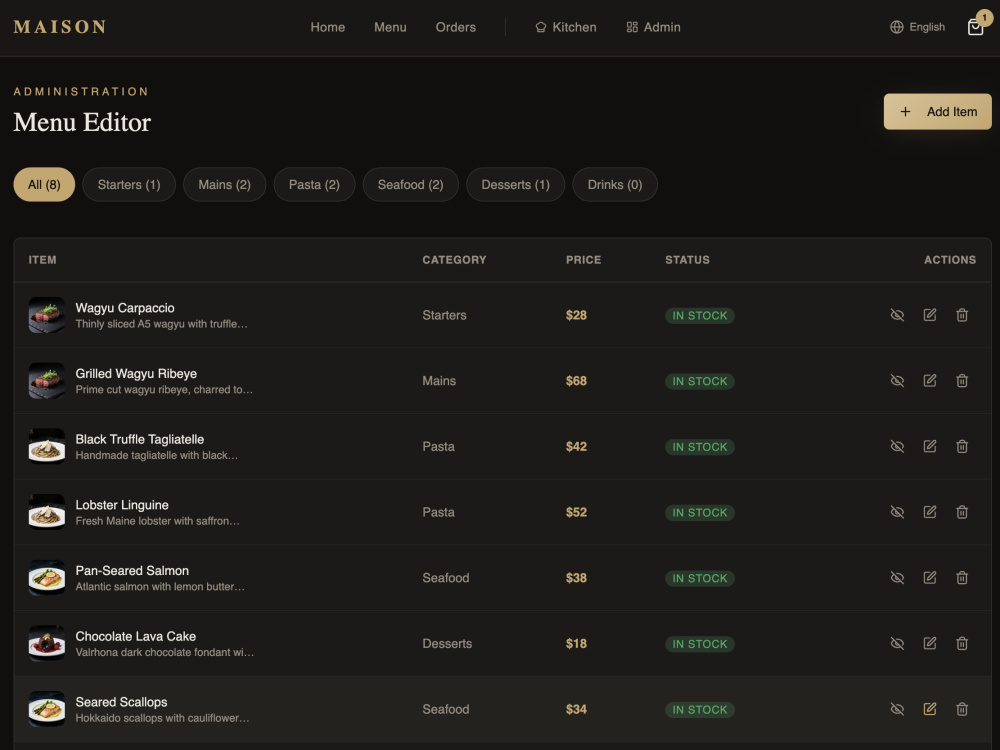Filter by Seafood (2)
1000x750 pixels.
[411, 184]
